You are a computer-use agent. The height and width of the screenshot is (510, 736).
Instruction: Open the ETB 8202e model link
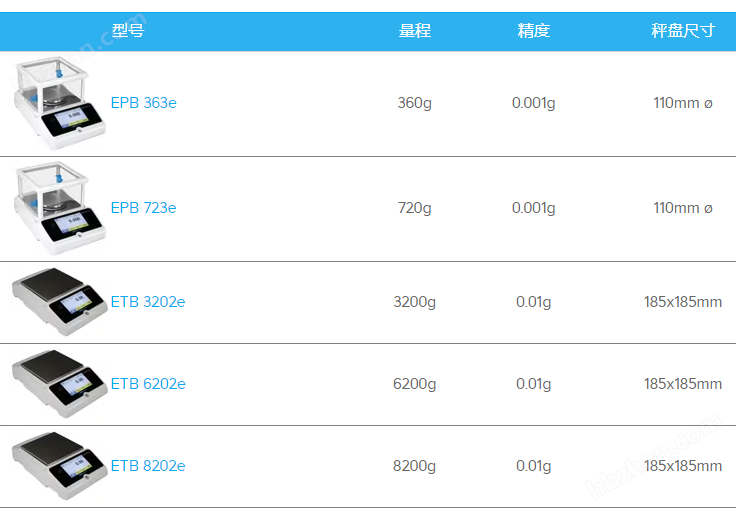point(148,466)
